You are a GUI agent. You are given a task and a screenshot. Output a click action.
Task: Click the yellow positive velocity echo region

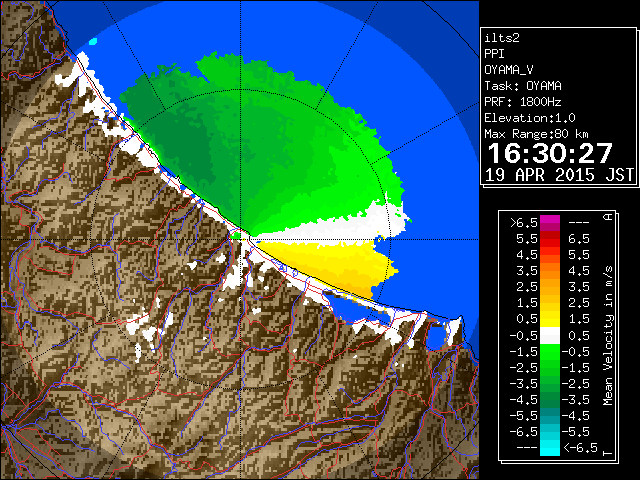coord(339,263)
